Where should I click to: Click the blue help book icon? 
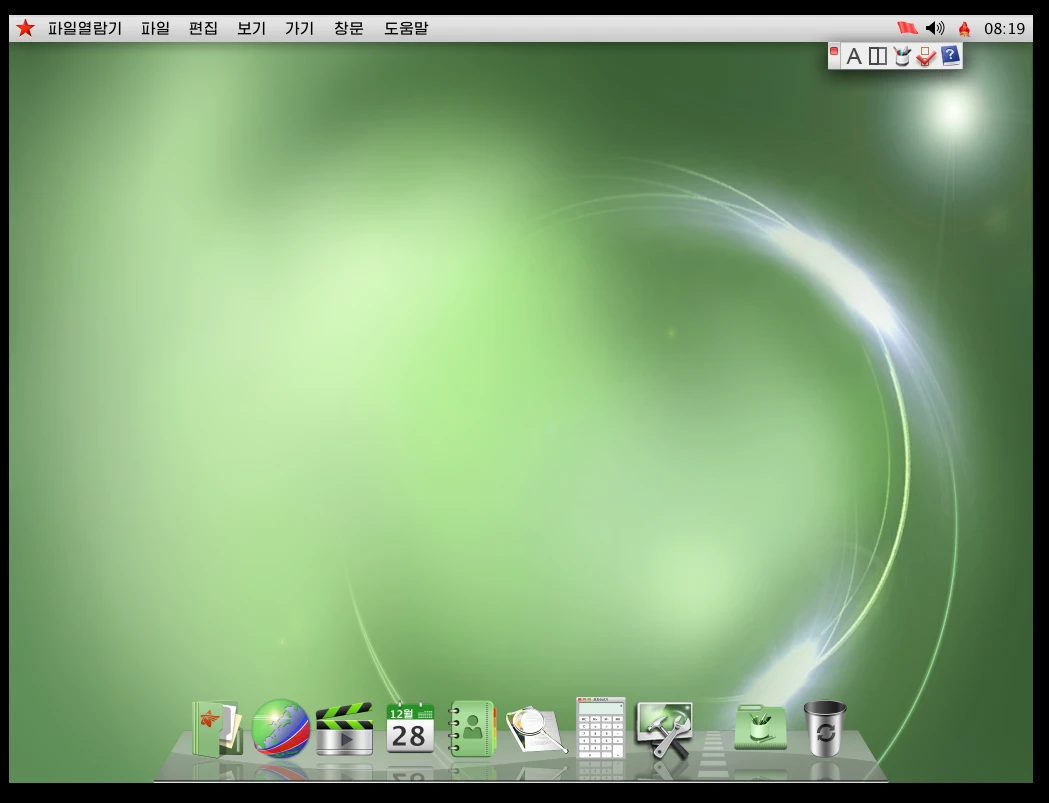pos(950,56)
